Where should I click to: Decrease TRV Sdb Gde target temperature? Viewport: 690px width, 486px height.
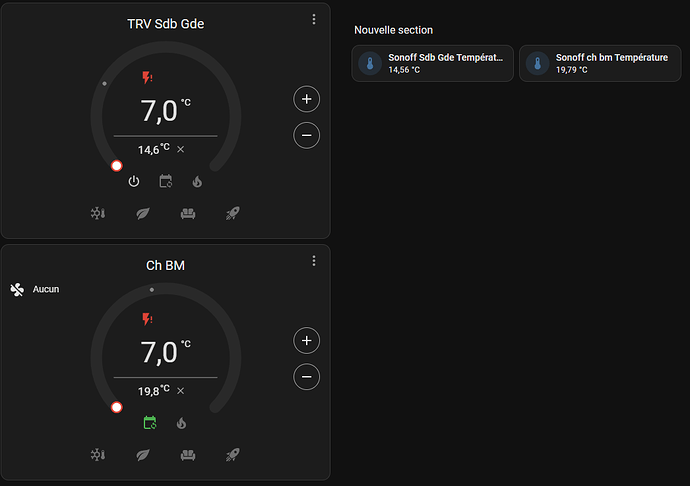coord(307,135)
